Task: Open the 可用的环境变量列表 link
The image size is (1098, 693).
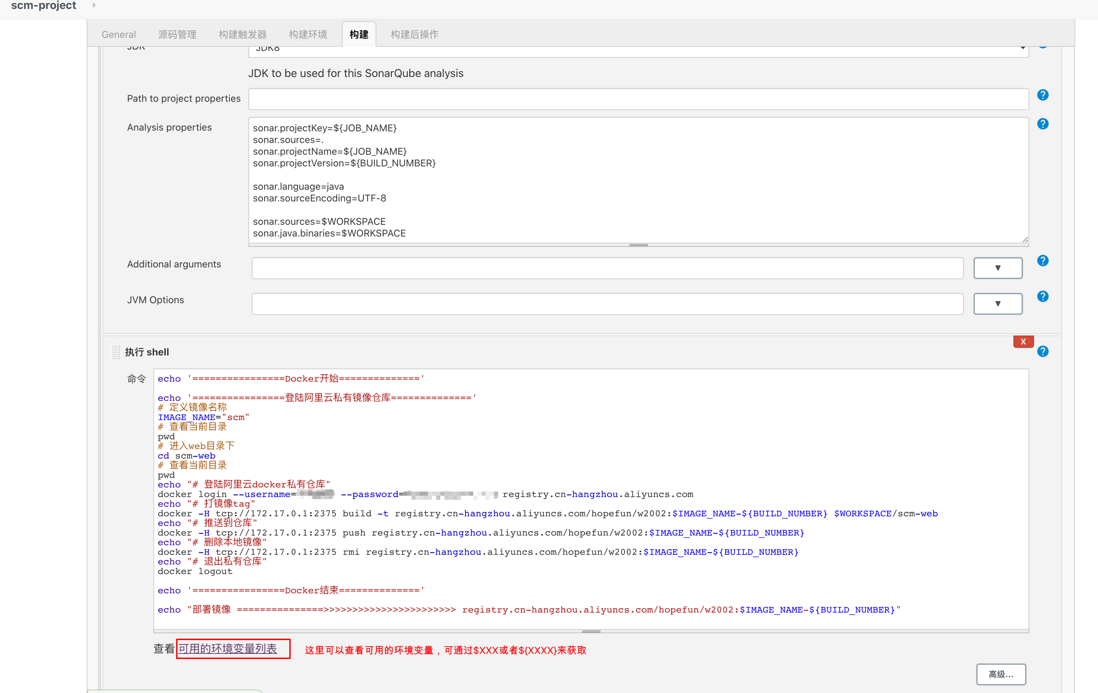Action: [228, 649]
